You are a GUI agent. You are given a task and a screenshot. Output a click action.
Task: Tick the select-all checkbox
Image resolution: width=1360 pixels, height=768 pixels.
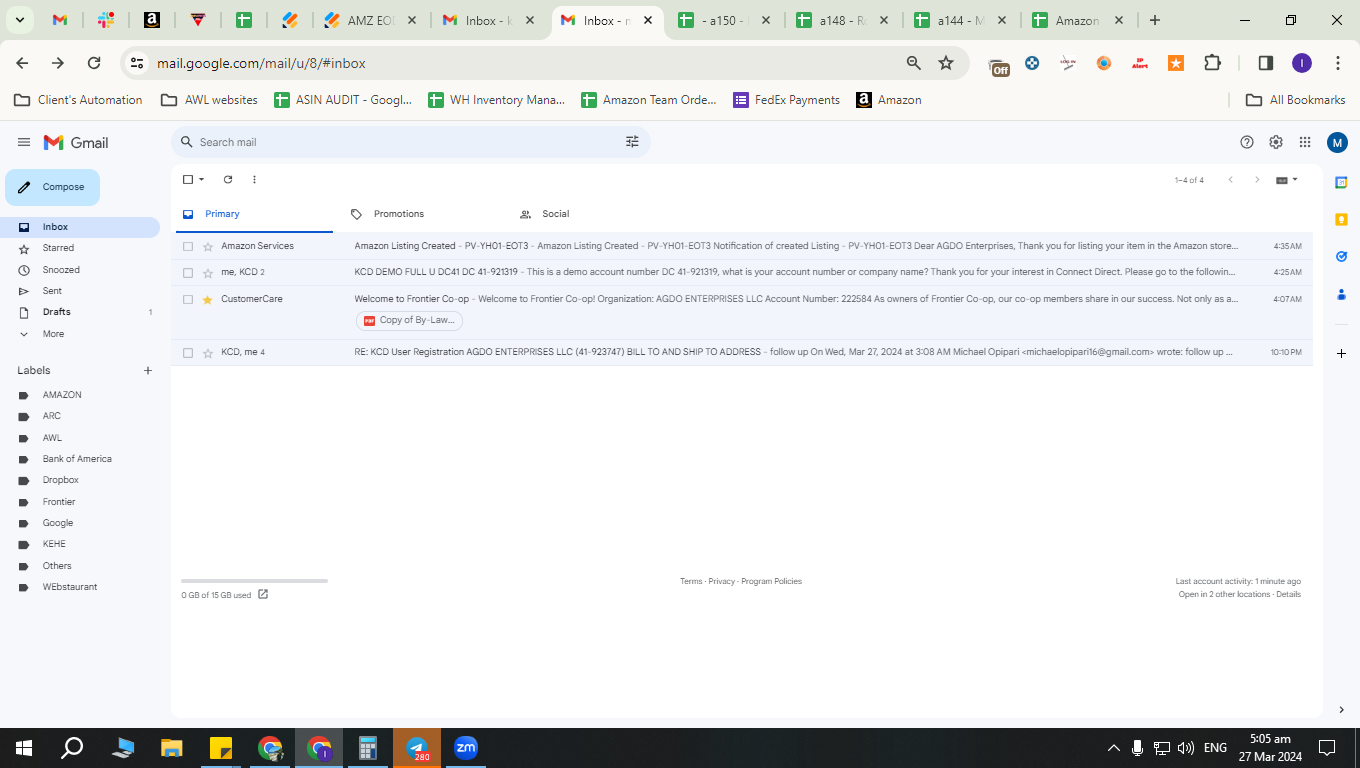pos(188,180)
